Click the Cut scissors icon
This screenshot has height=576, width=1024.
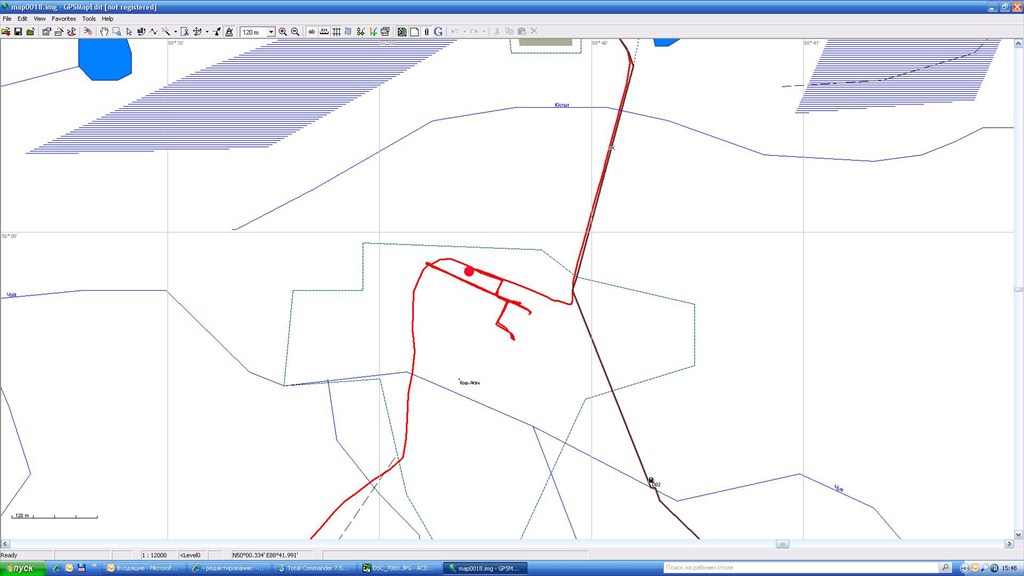[x=497, y=31]
